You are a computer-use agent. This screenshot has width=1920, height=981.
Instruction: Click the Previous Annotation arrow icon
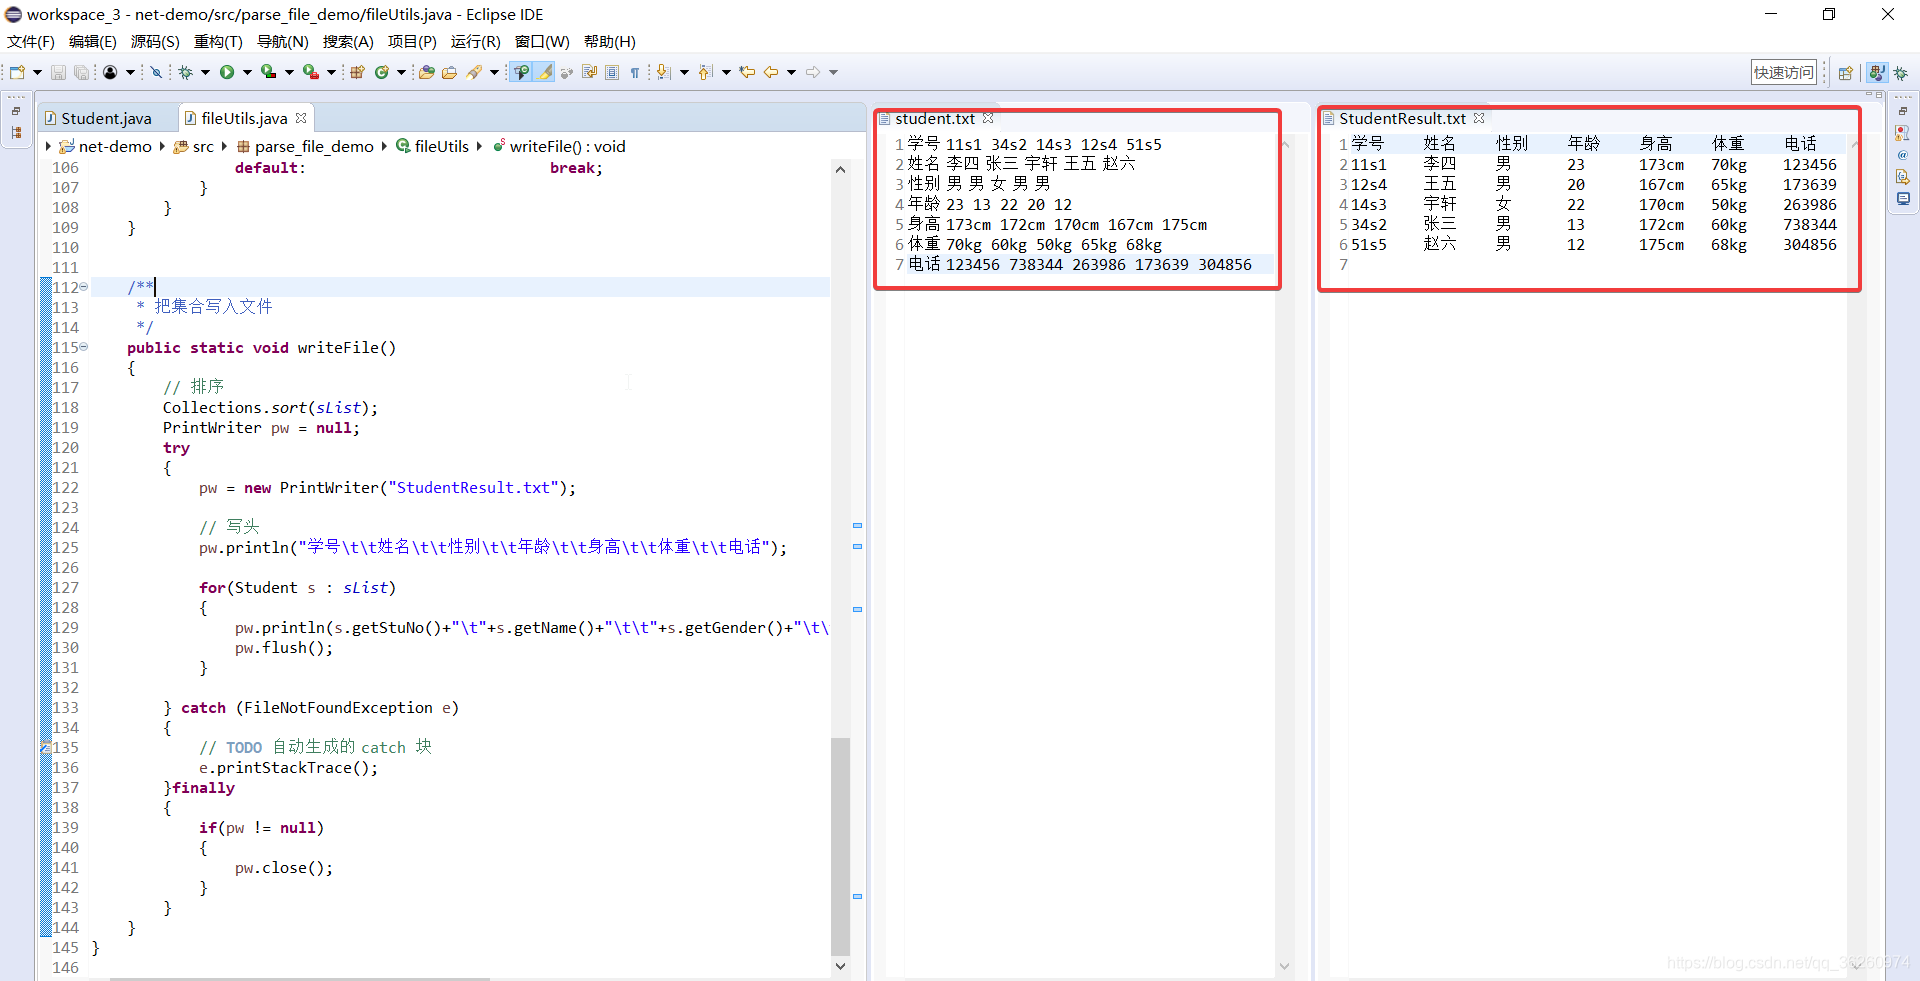coord(706,72)
